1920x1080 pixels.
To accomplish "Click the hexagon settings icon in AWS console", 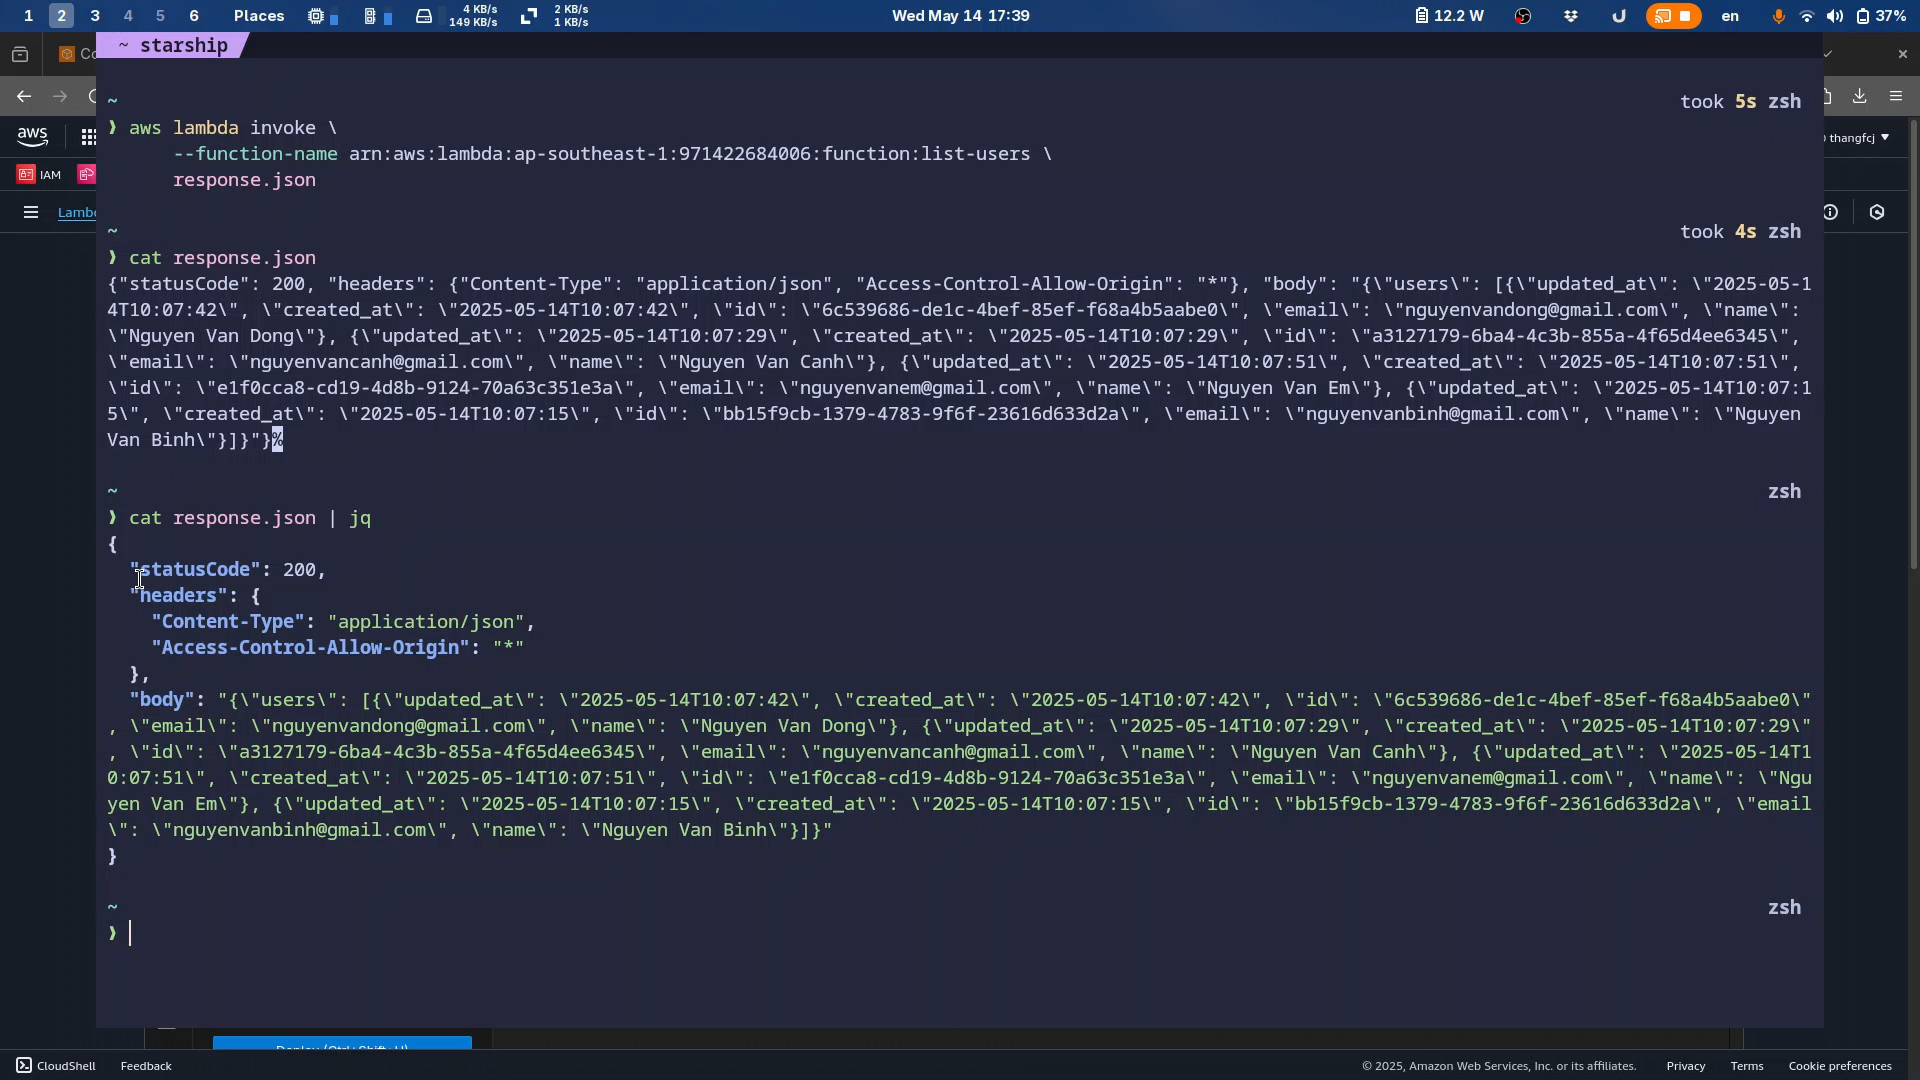I will pyautogui.click(x=1877, y=212).
